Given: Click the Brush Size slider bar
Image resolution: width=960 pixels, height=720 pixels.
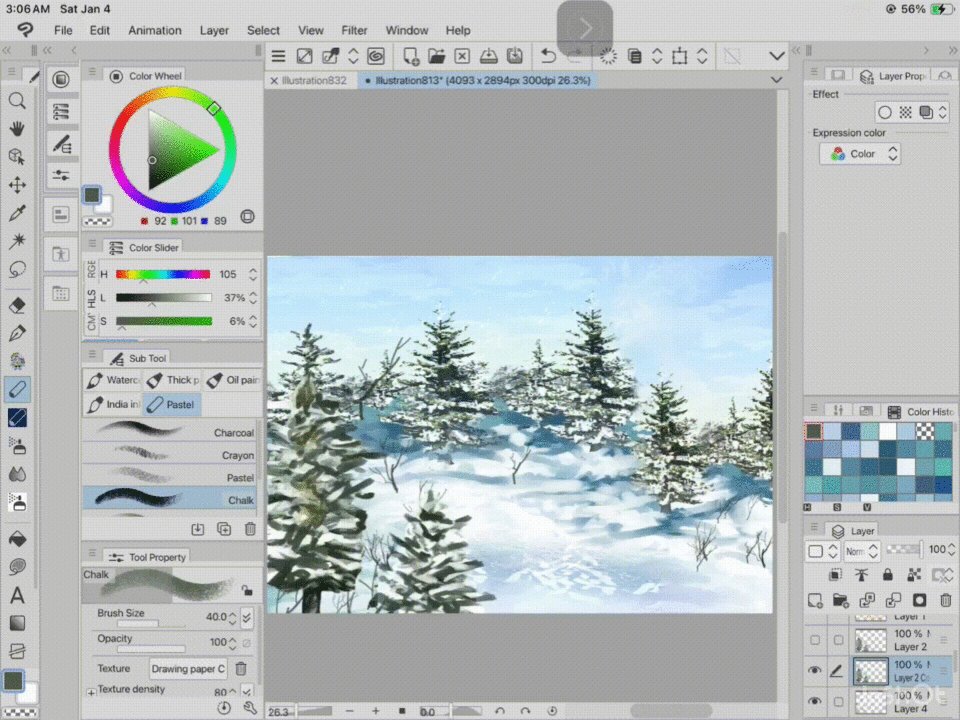Looking at the screenshot, I should click(x=151, y=624).
